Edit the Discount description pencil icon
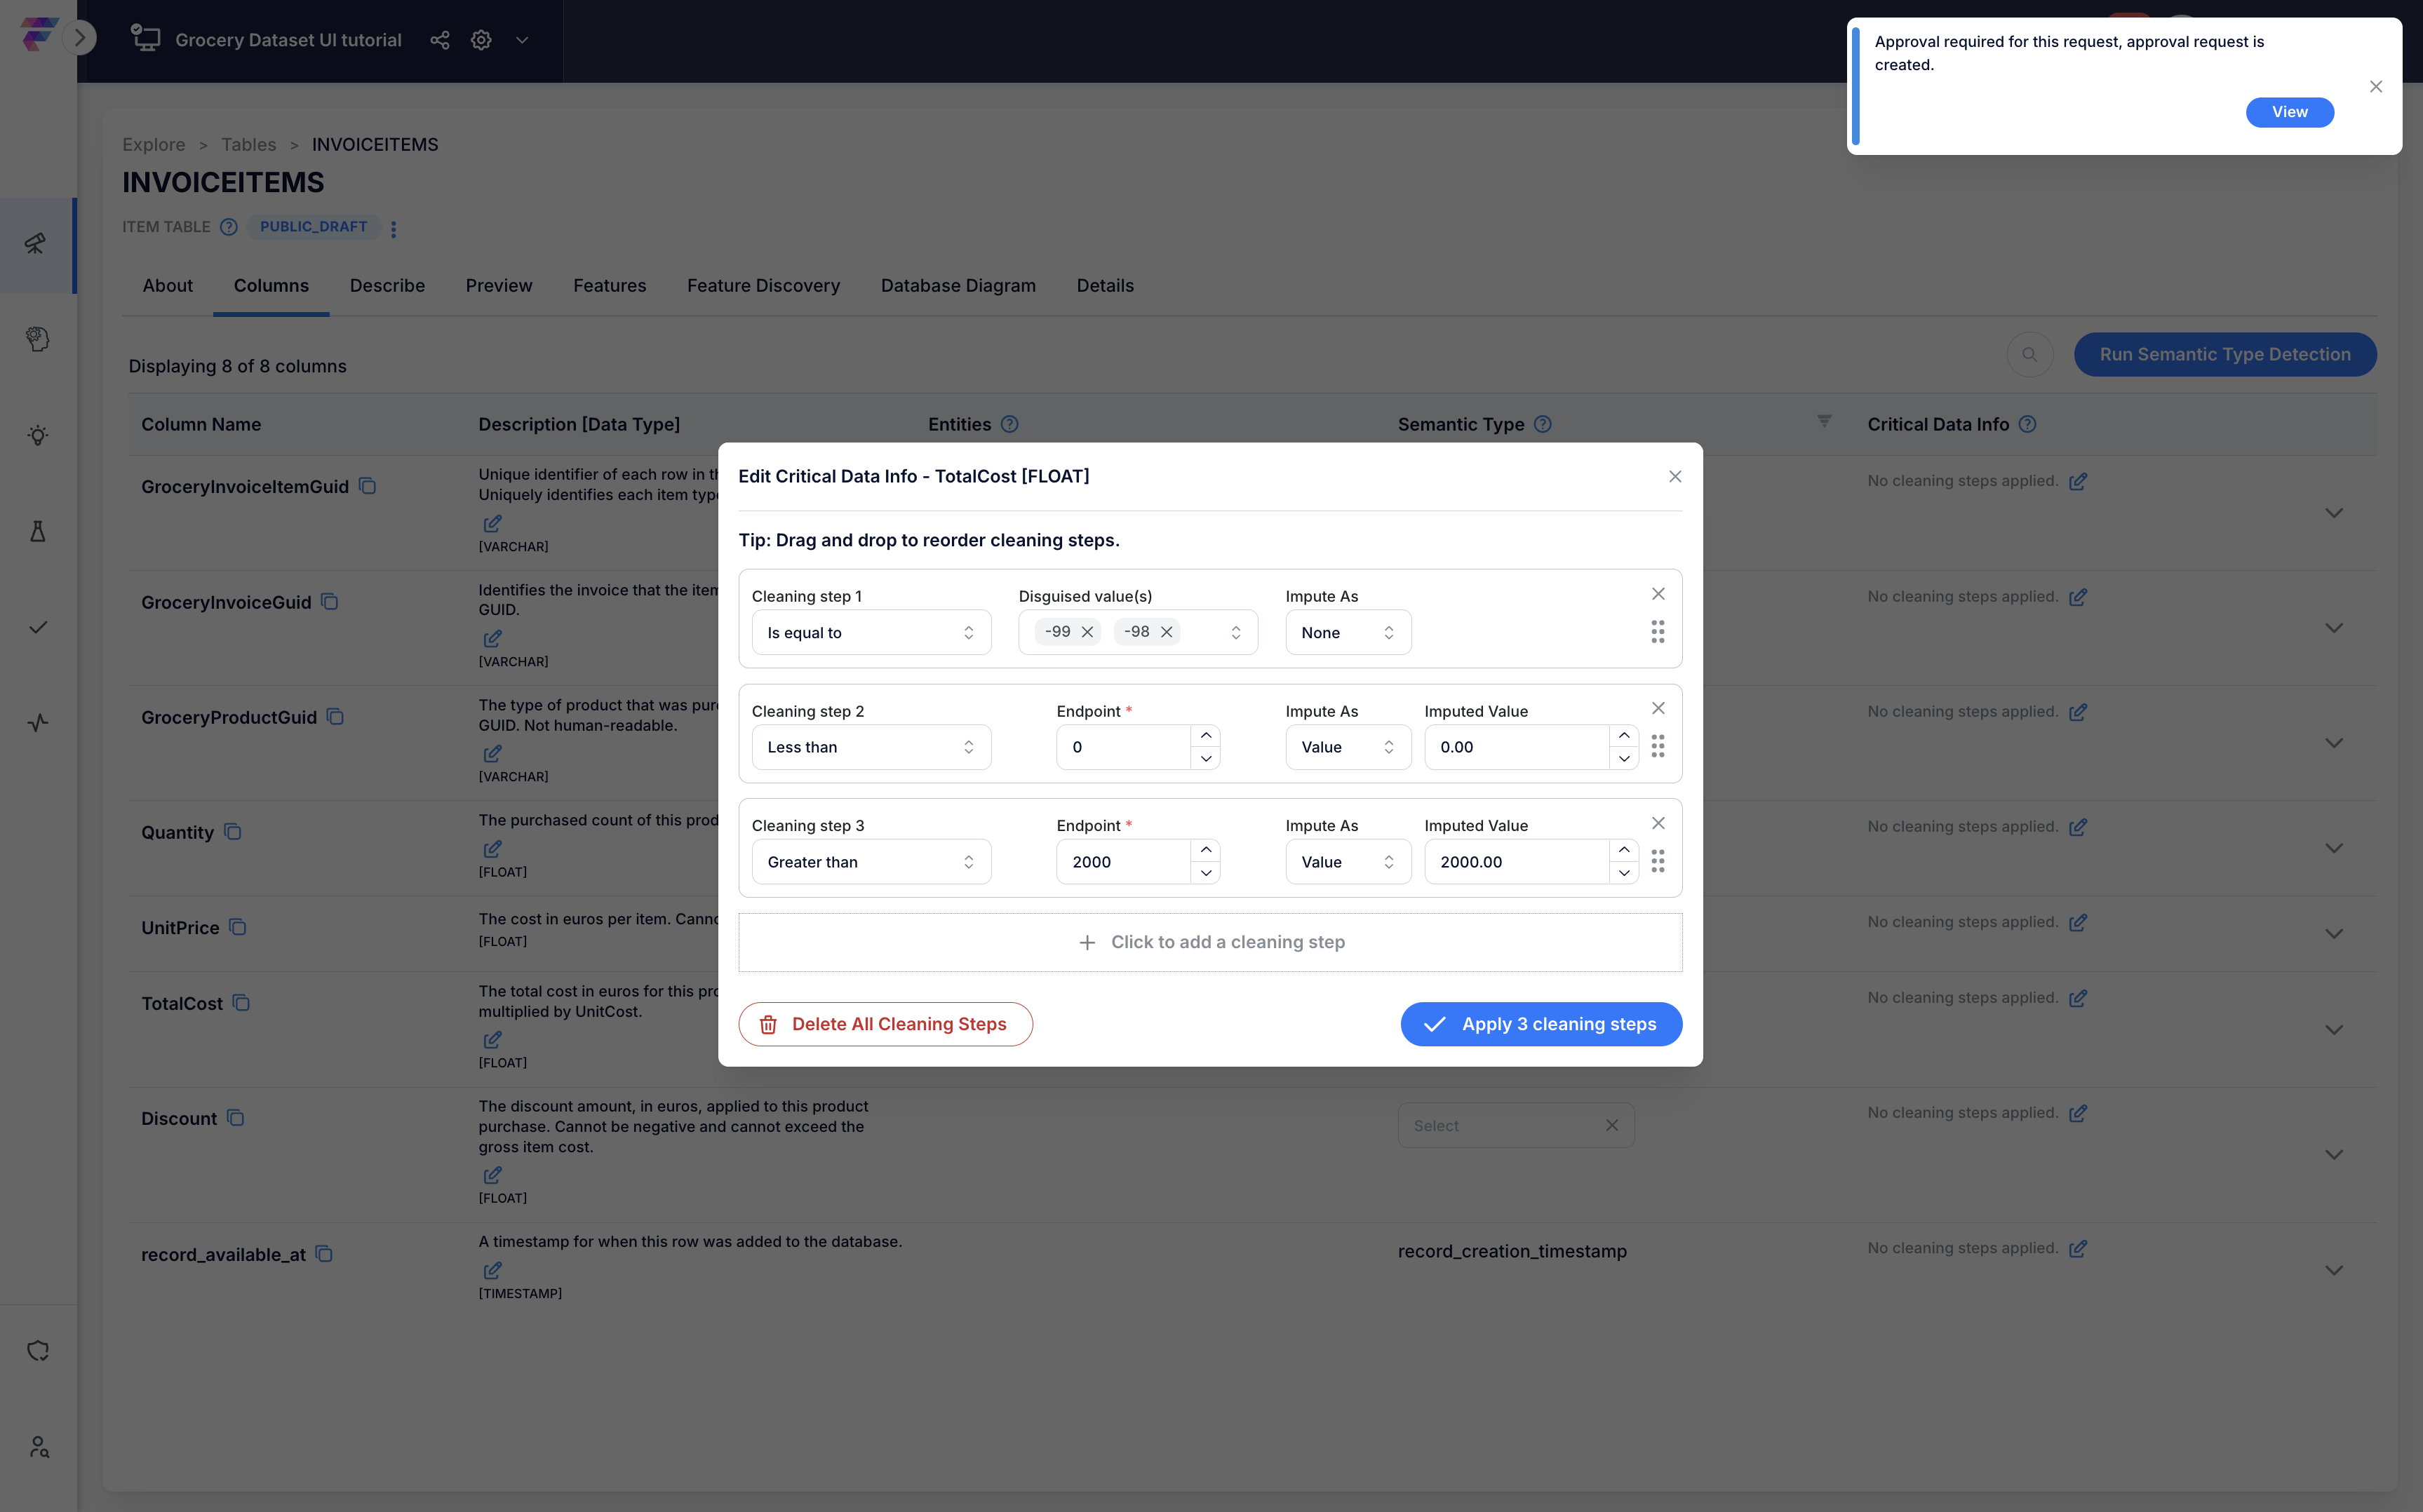 click(492, 1175)
